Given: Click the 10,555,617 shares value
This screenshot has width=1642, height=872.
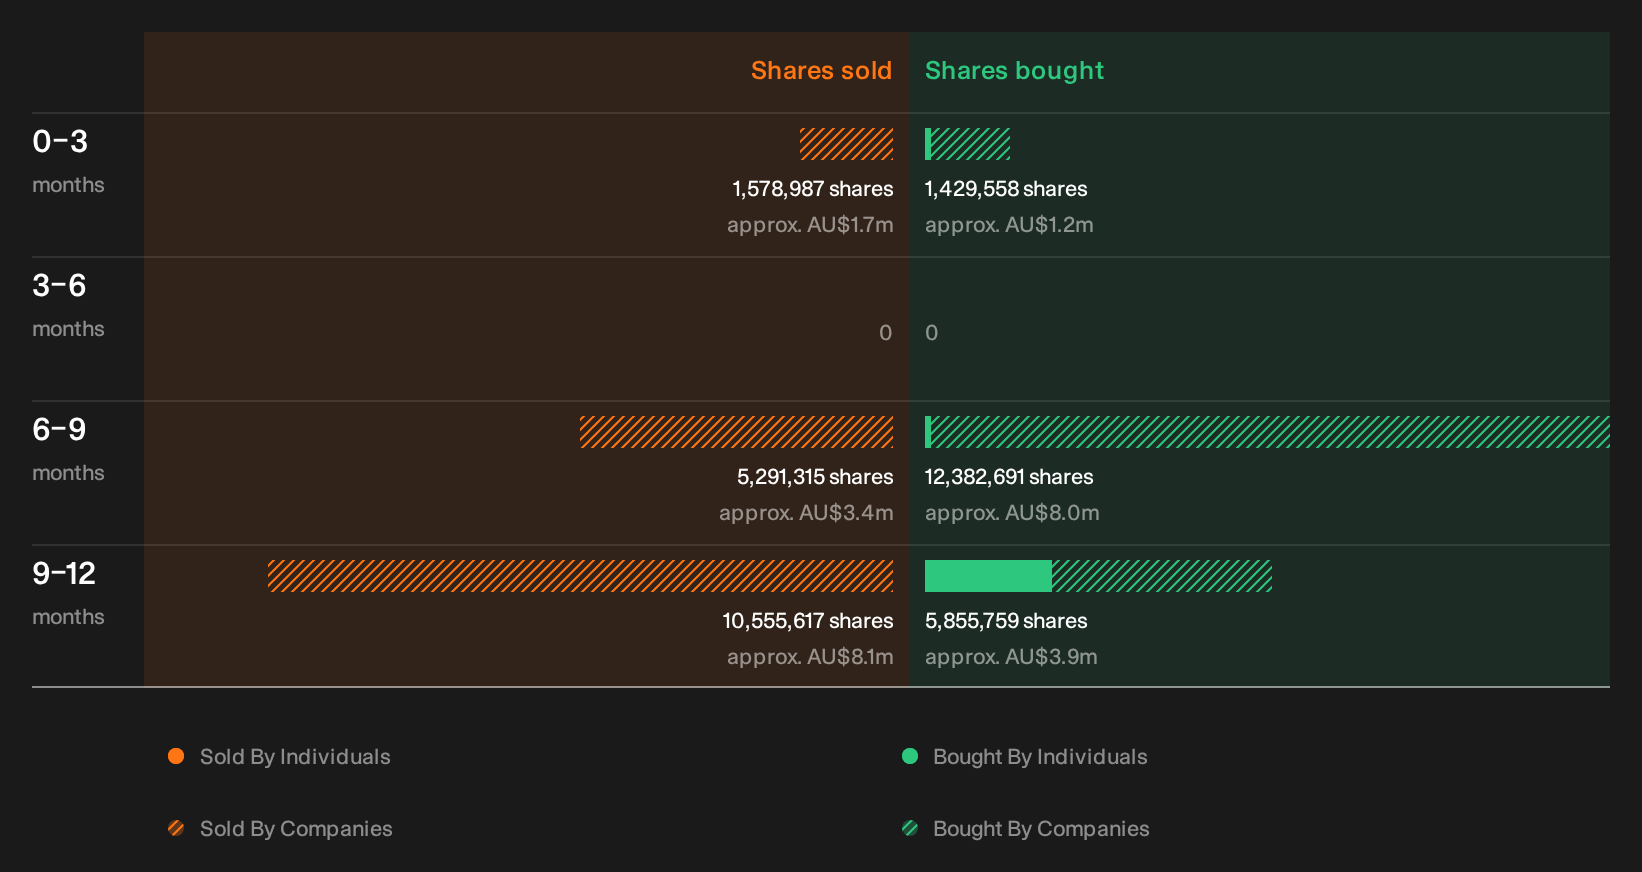Looking at the screenshot, I should pyautogui.click(x=808, y=621).
